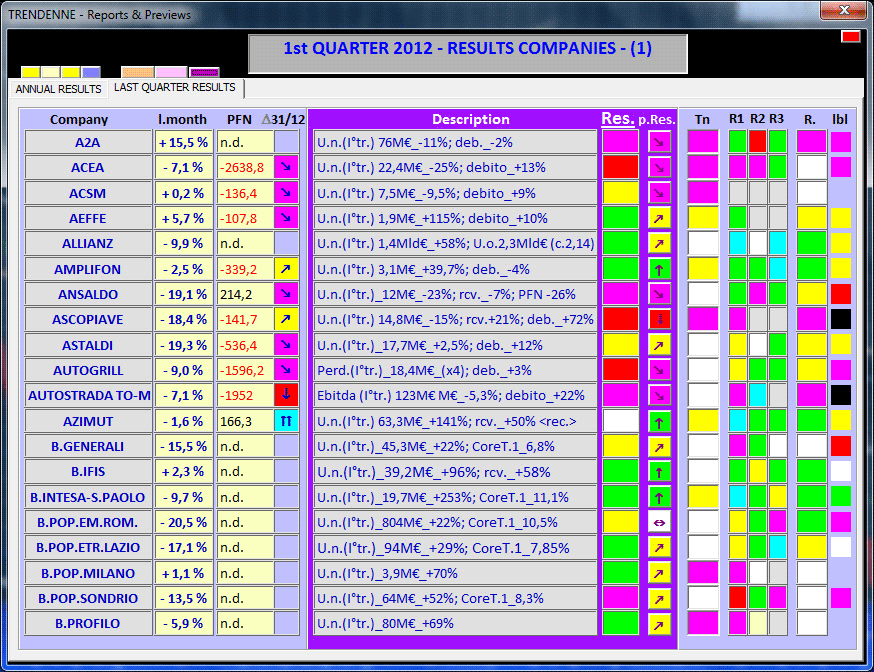This screenshot has height=672, width=874.
Task: Click ALLIANZ p.Res. yellow arrow icon
Action: (x=659, y=244)
